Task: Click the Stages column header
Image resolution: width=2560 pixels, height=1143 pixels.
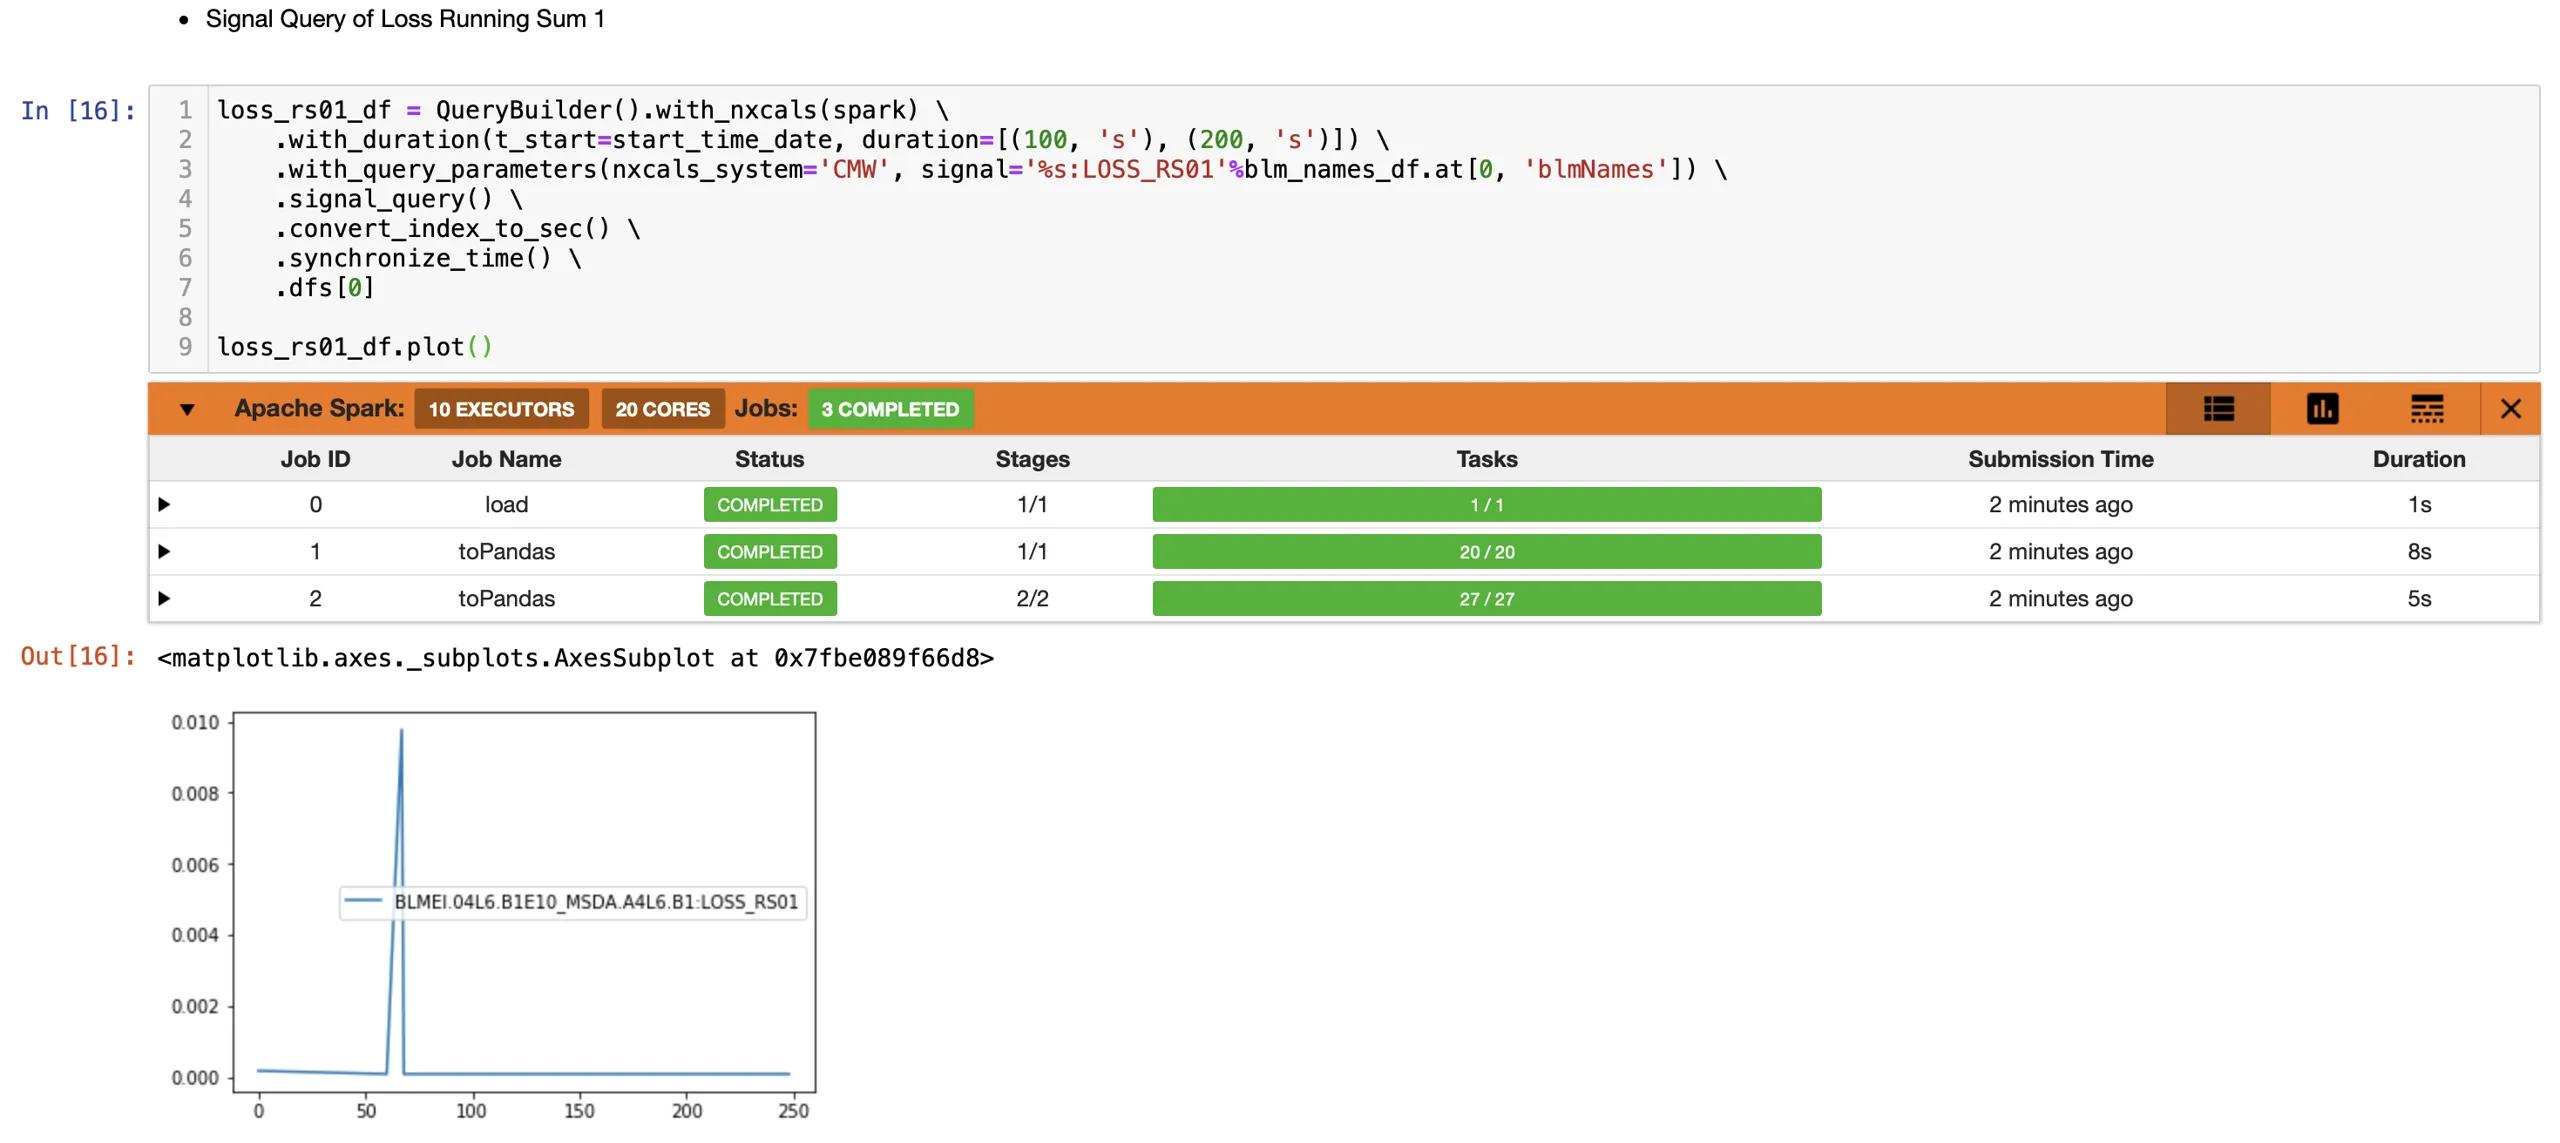Action: click(1032, 458)
